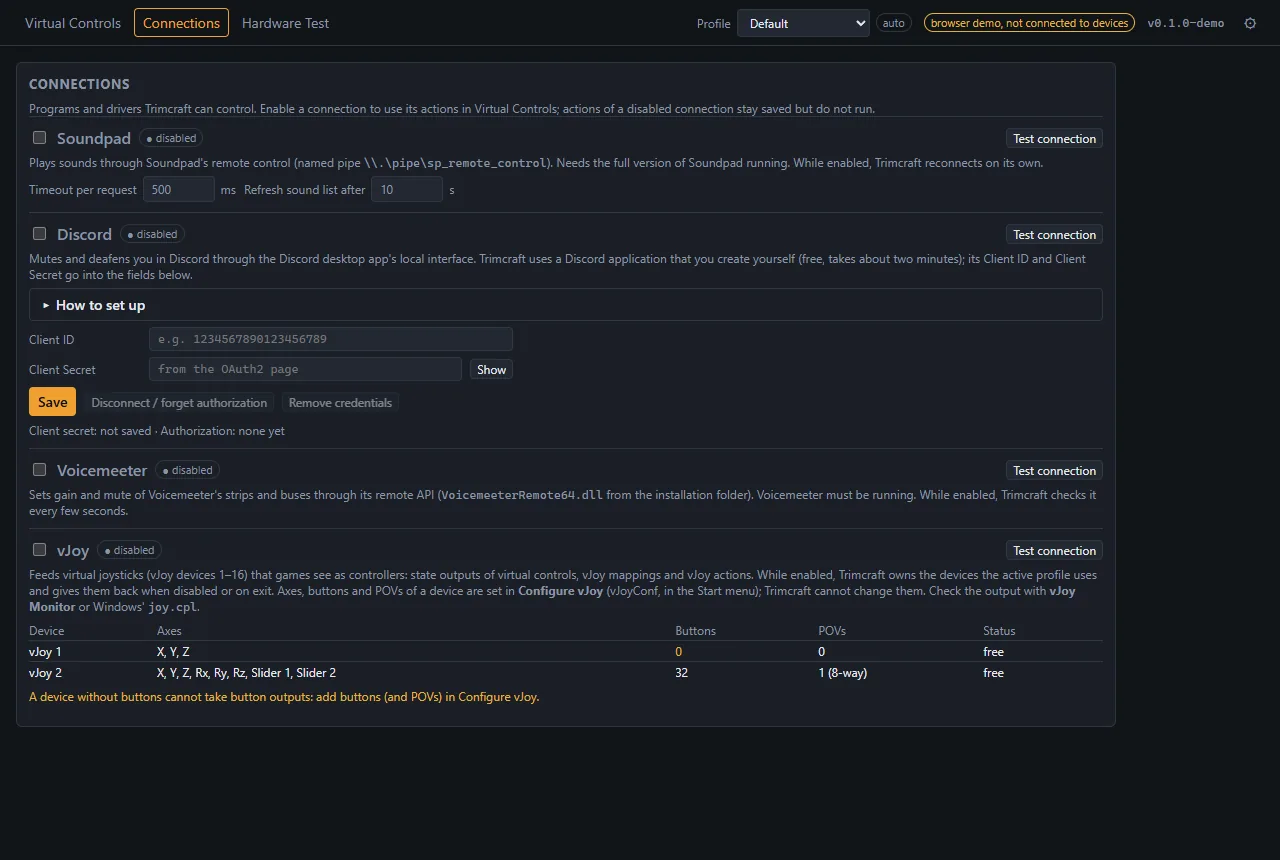Screen dimensions: 1280x860
Task: Click the X, Y, Z axes cell
Action: pos(174,652)
